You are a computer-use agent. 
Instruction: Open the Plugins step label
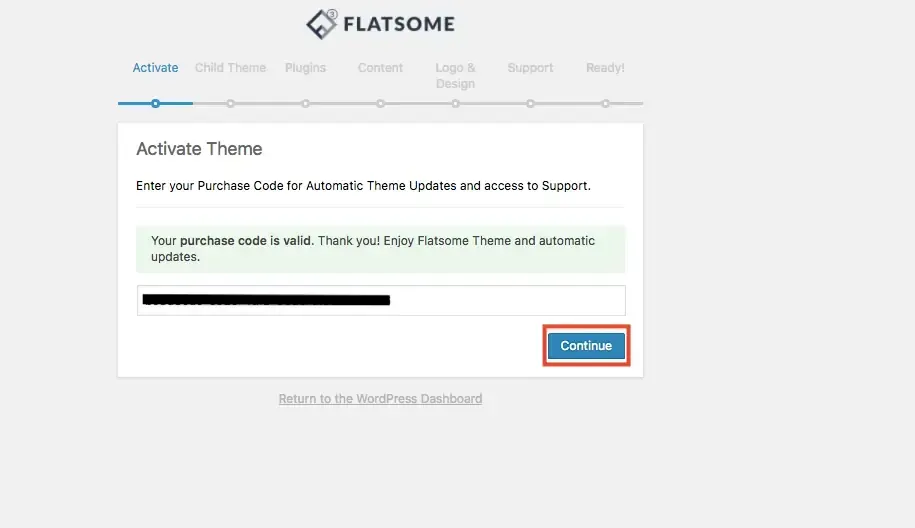(305, 68)
